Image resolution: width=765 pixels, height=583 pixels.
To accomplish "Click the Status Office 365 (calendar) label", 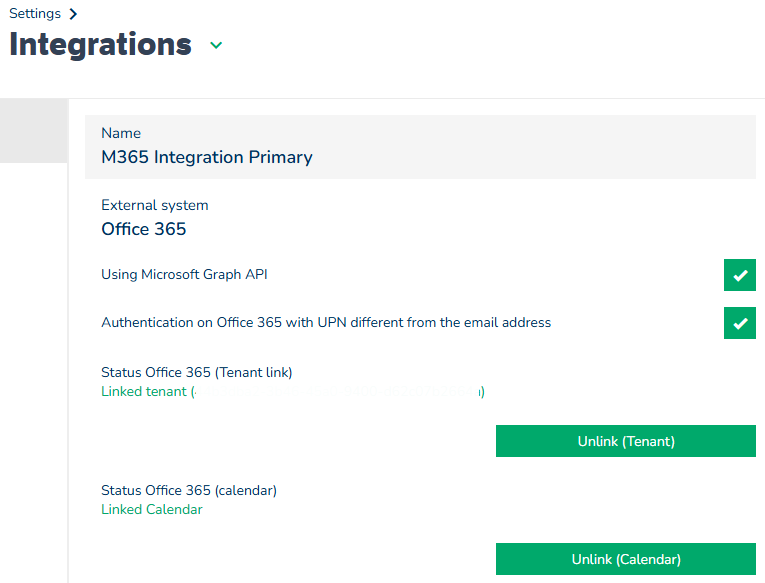I will pos(189,491).
